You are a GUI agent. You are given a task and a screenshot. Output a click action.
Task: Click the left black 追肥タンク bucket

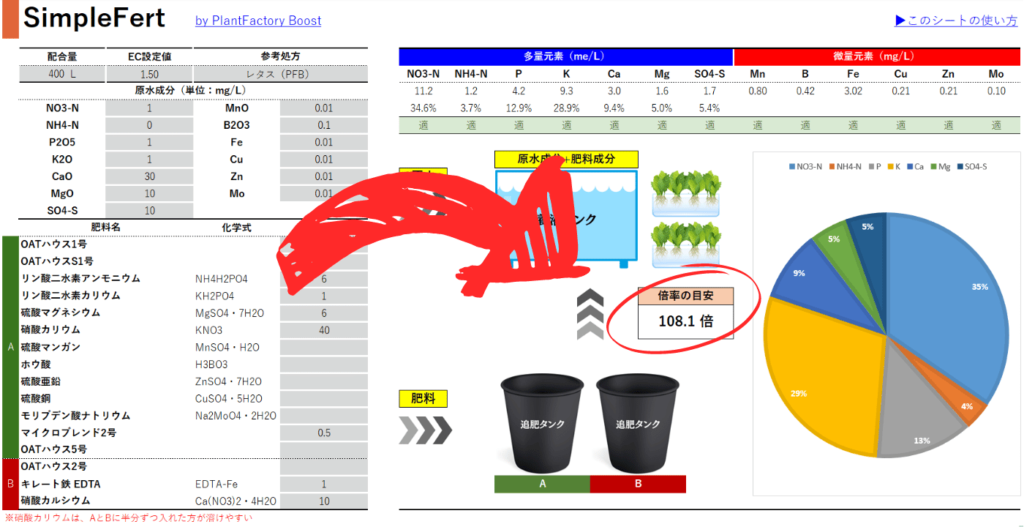(x=540, y=422)
